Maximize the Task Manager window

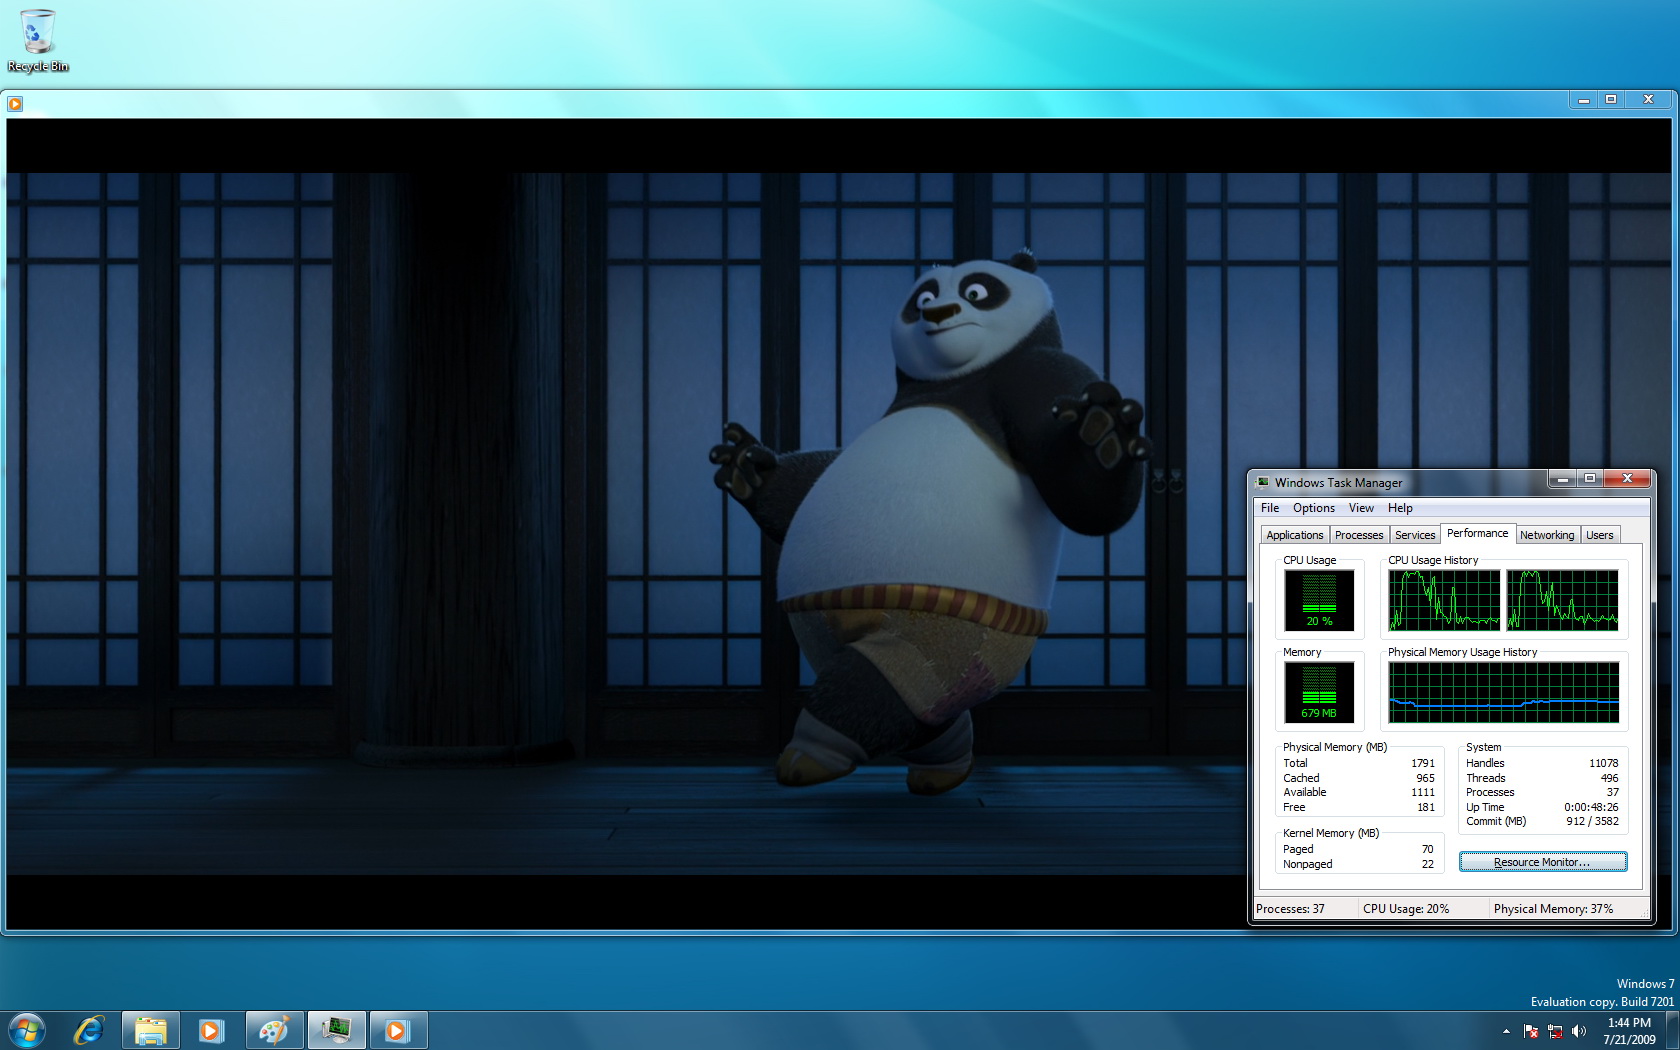tap(1590, 479)
